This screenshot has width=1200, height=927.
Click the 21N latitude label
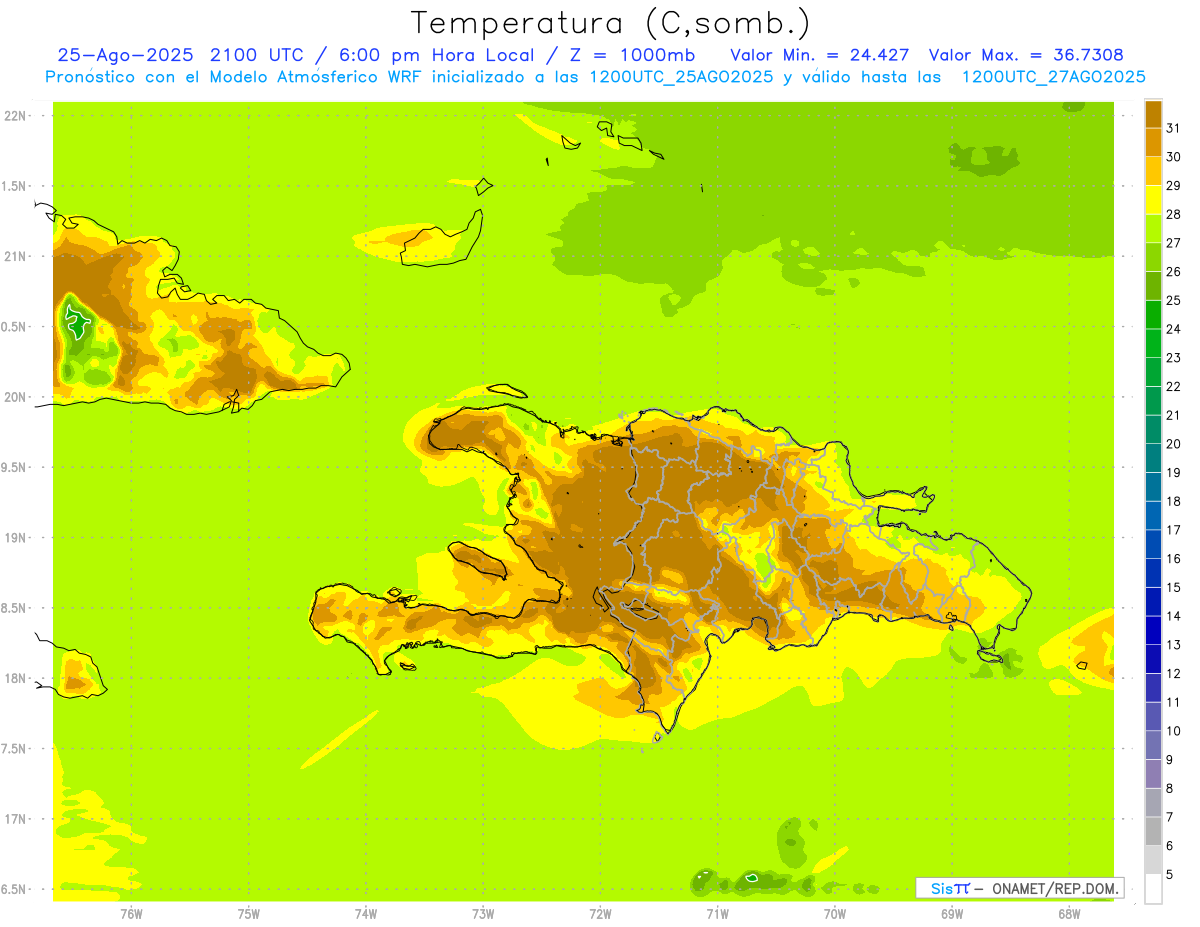(16, 256)
